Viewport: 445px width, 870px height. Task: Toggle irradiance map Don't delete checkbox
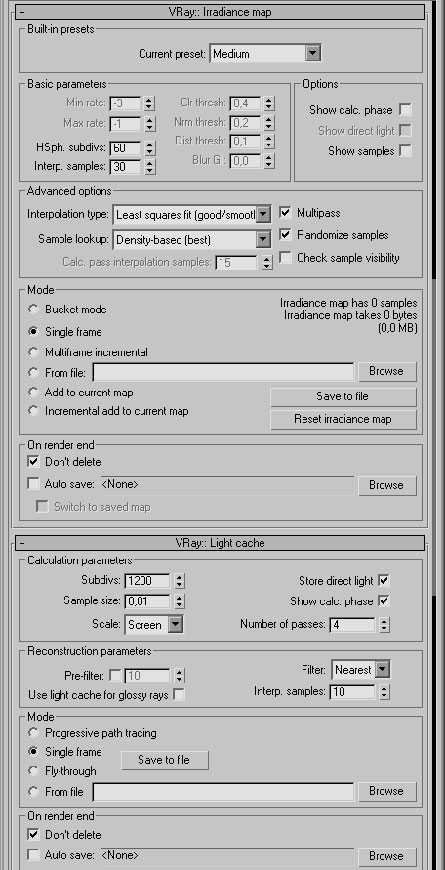click(33, 461)
